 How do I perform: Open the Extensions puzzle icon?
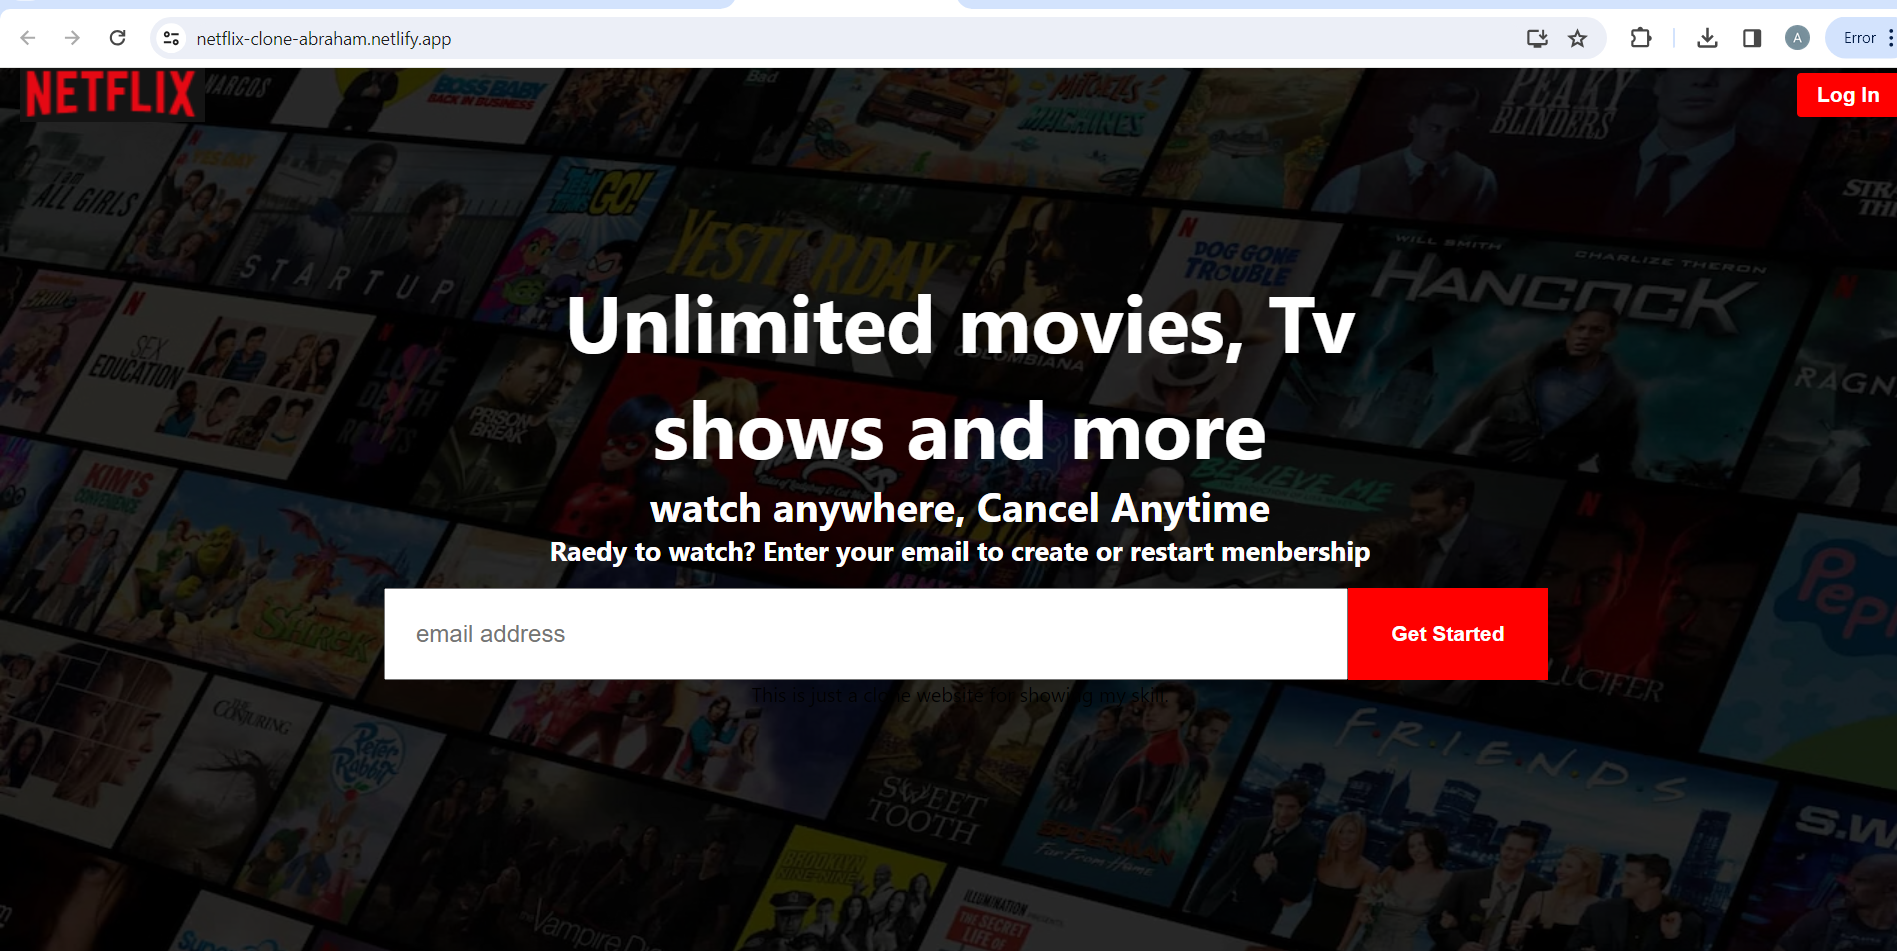point(1640,38)
